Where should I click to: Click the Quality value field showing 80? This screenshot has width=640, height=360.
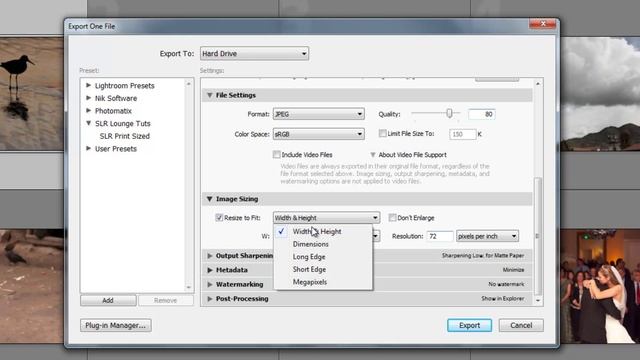(x=482, y=114)
